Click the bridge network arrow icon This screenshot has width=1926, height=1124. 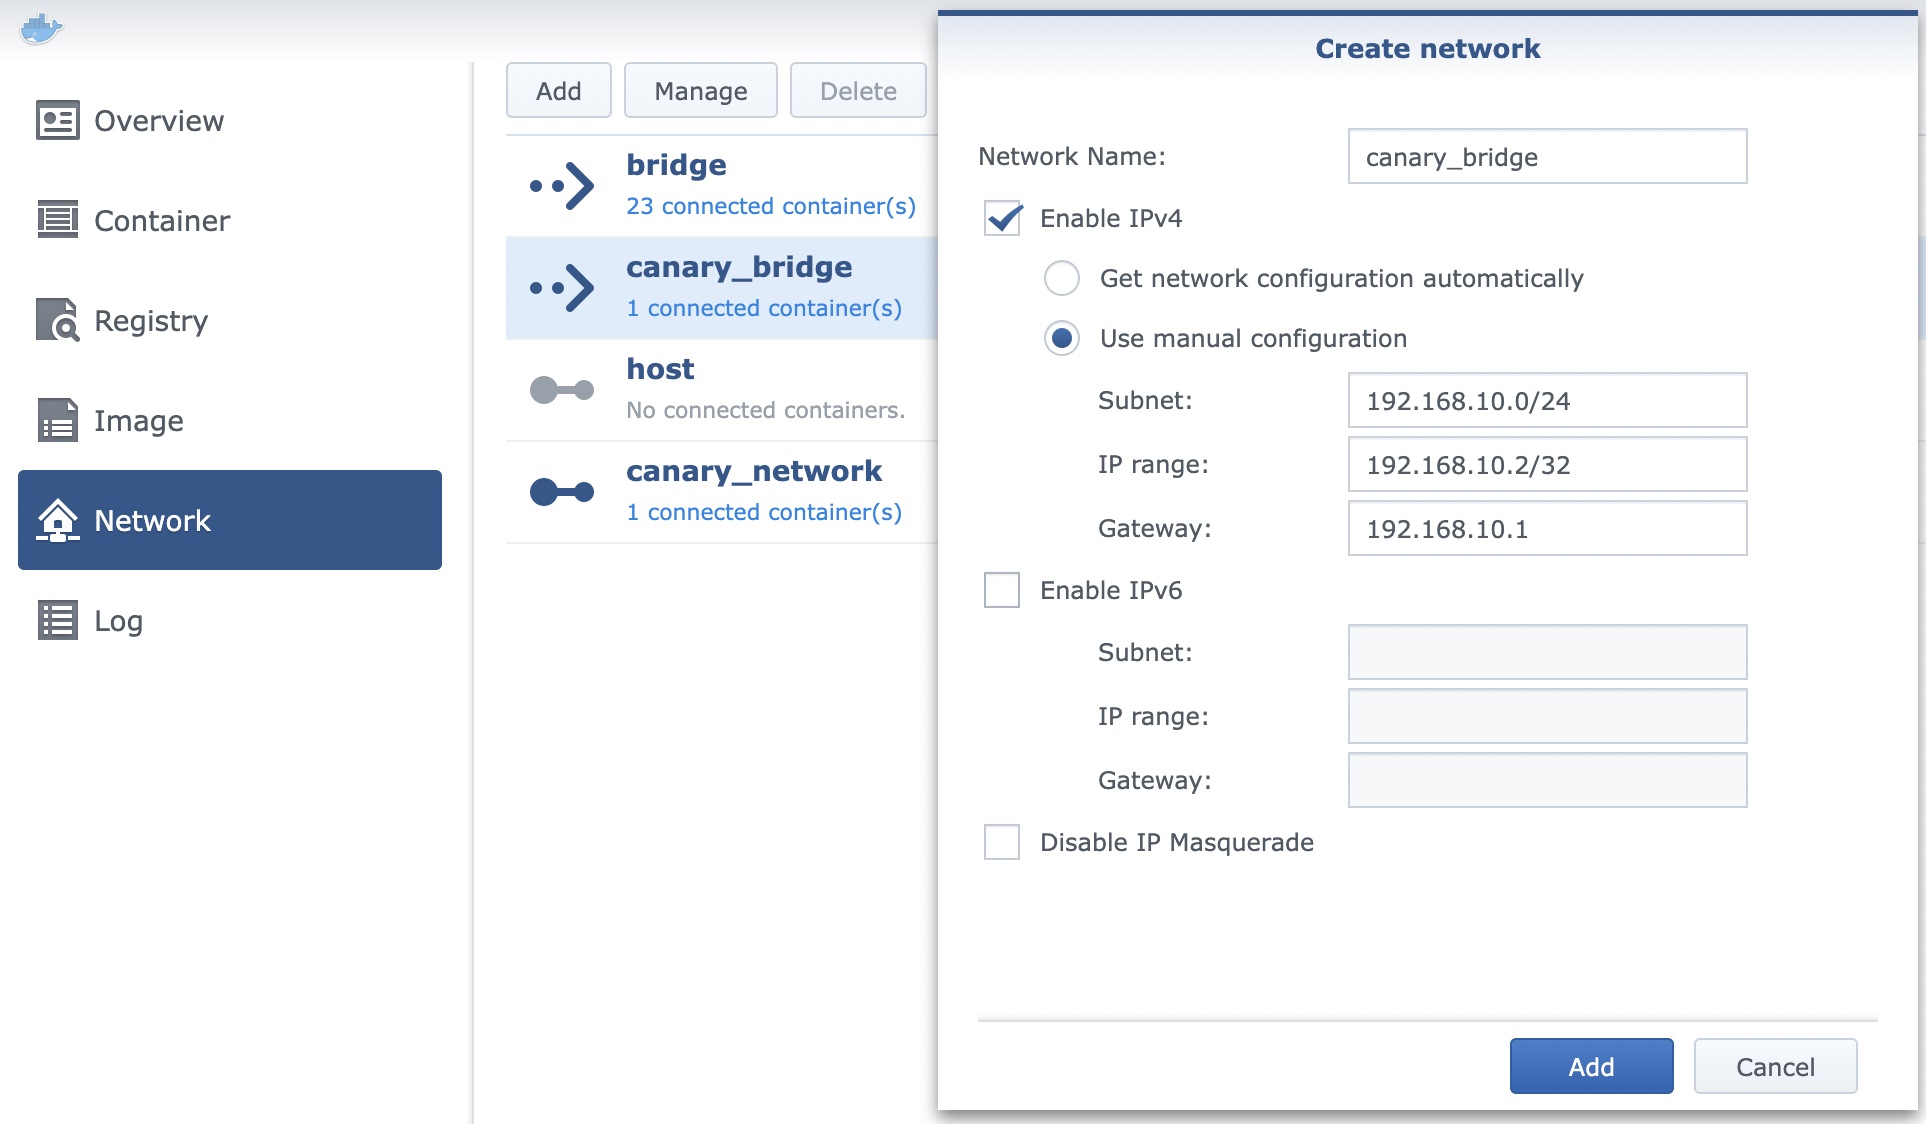(x=562, y=186)
